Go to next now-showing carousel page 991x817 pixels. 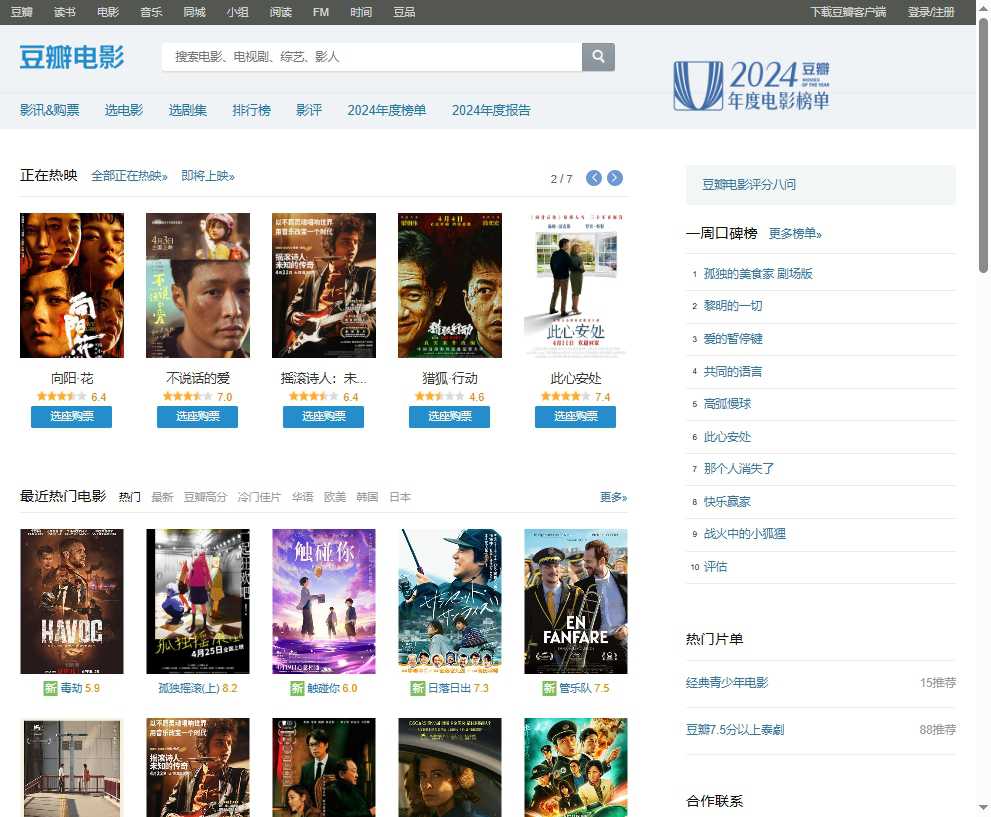click(614, 178)
